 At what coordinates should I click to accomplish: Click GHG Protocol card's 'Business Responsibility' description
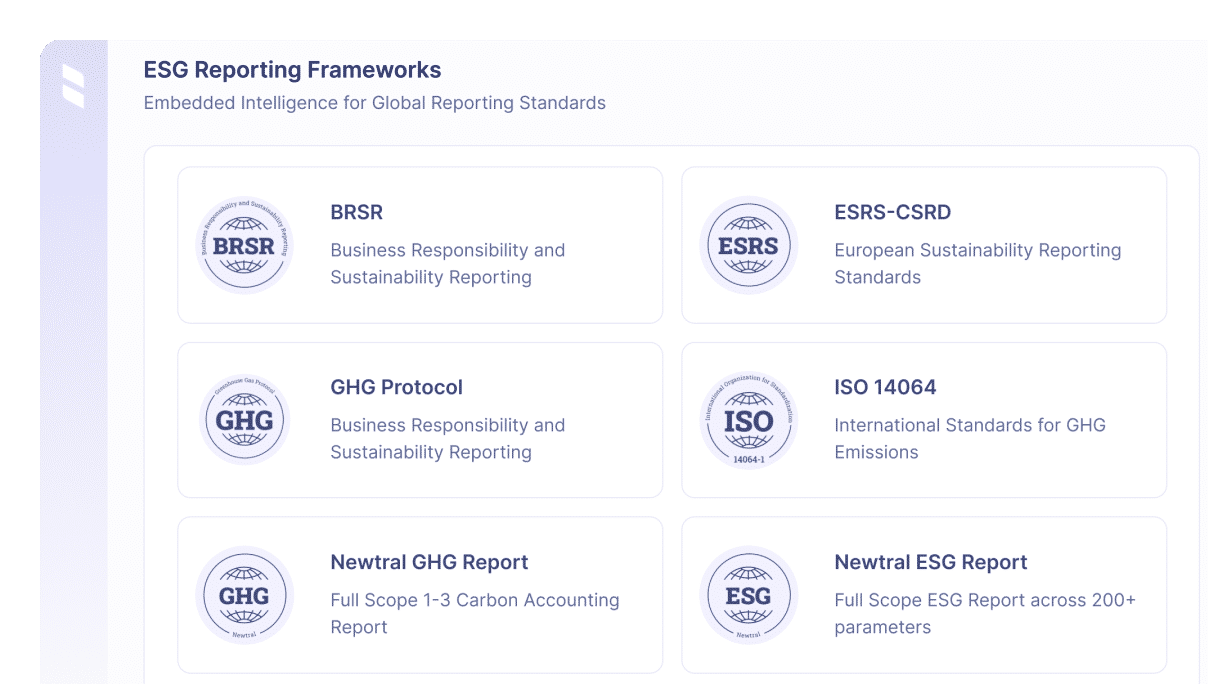(448, 439)
